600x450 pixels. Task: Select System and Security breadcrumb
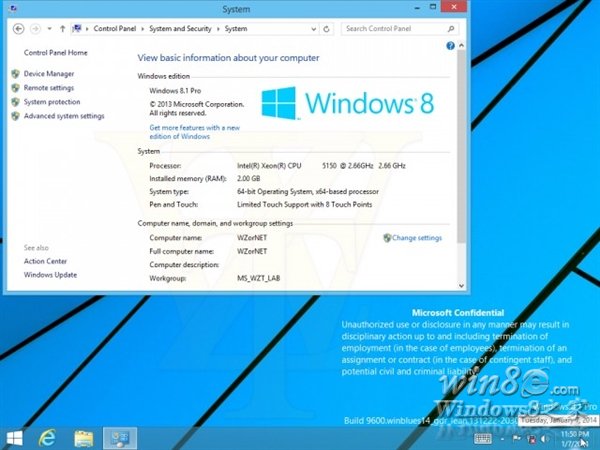(180, 29)
